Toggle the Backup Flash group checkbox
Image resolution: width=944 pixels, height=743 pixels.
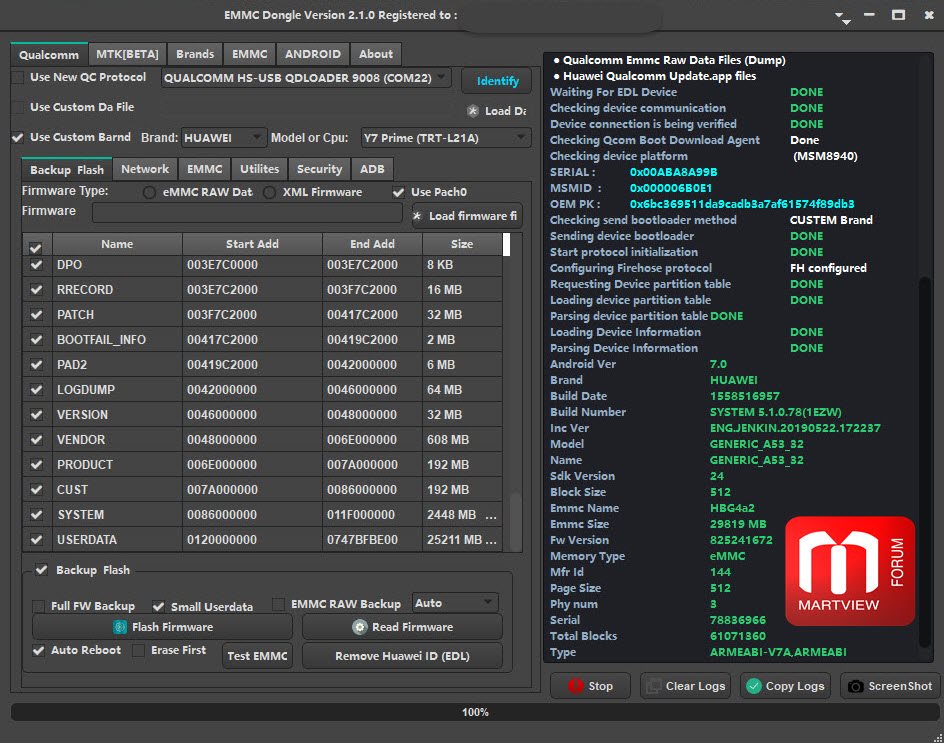[42, 570]
